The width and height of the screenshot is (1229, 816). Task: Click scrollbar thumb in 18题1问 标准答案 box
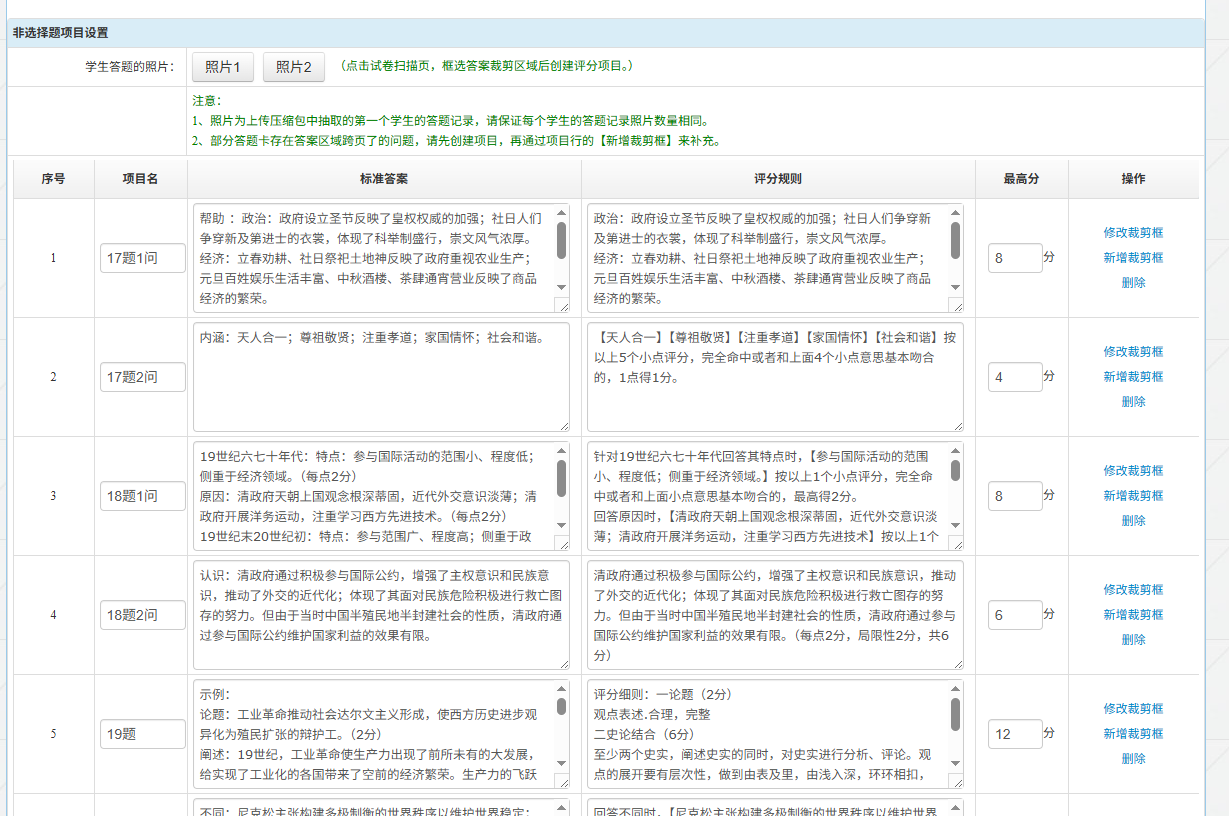tap(561, 478)
